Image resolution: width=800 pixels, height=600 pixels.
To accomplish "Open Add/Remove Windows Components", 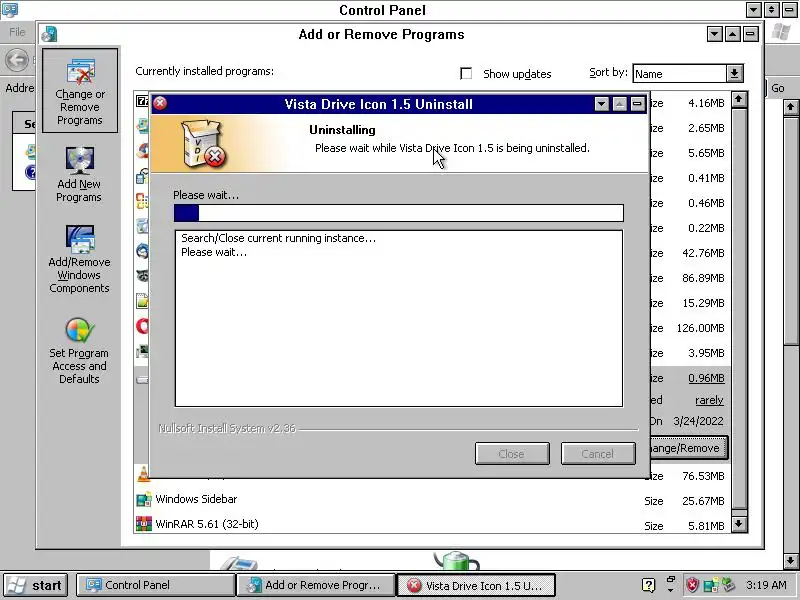I will 79,259.
